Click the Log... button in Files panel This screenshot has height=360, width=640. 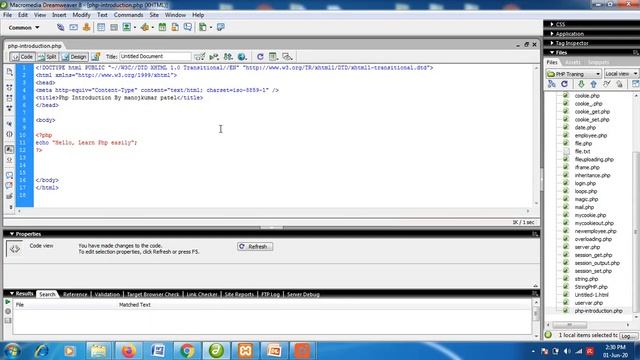pos(628,336)
